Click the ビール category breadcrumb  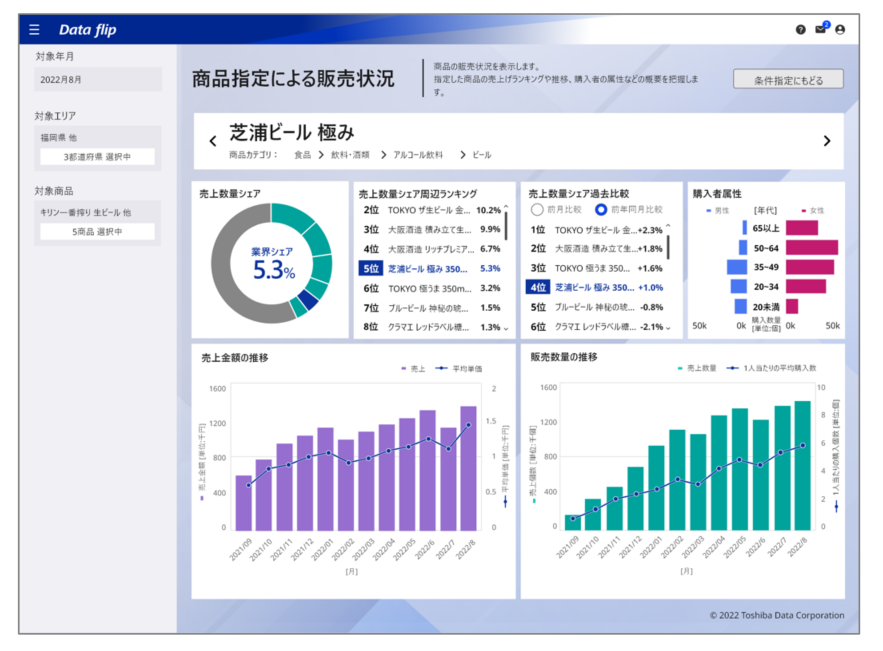[x=481, y=155]
